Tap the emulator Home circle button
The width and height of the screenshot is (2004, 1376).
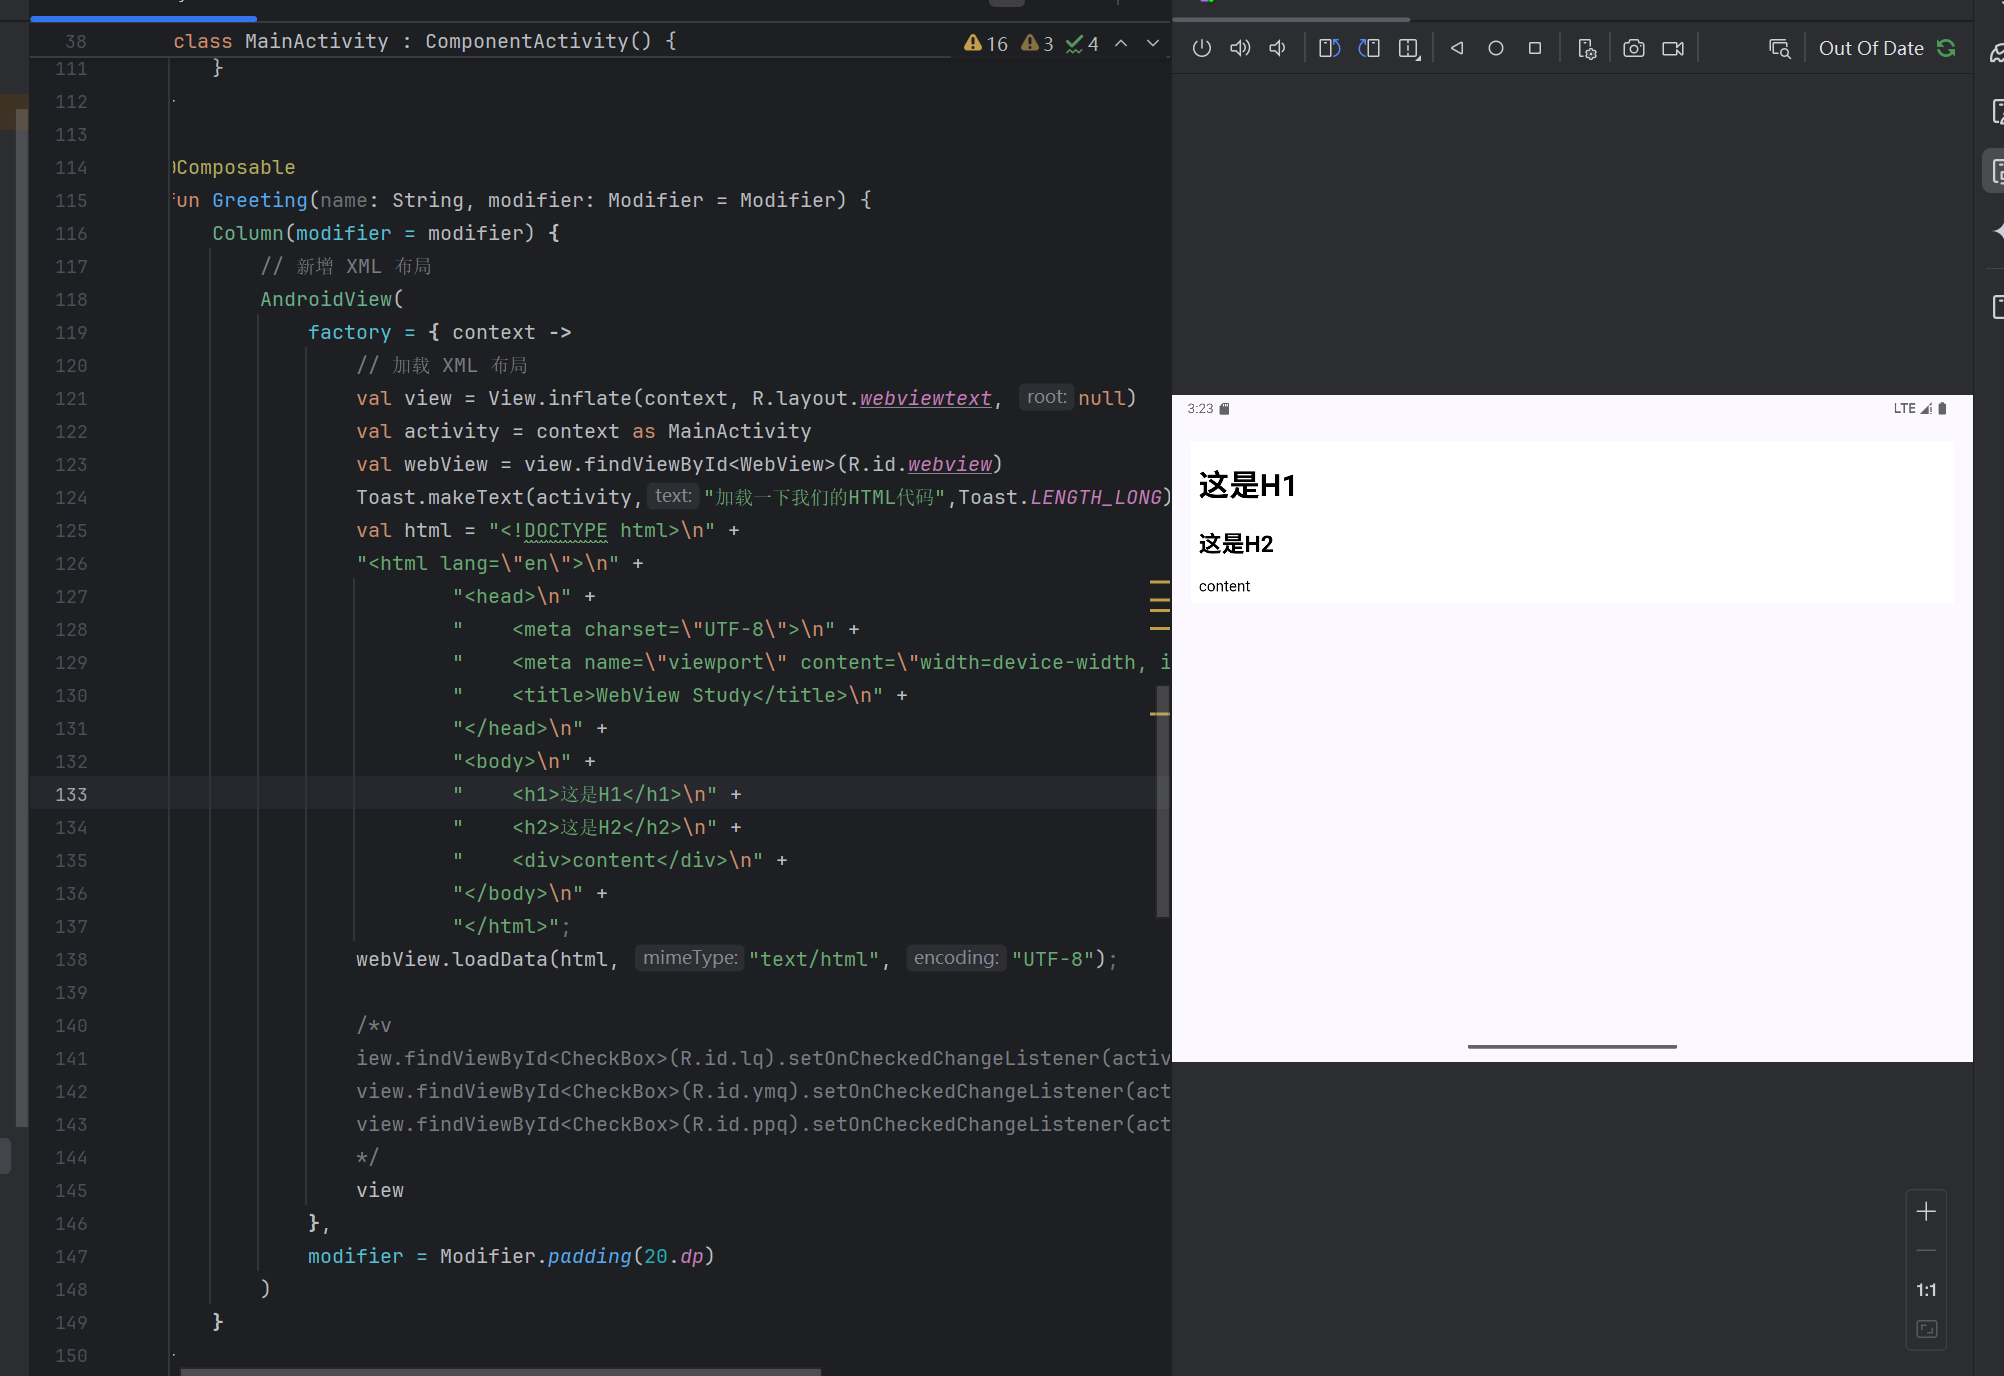(1496, 48)
